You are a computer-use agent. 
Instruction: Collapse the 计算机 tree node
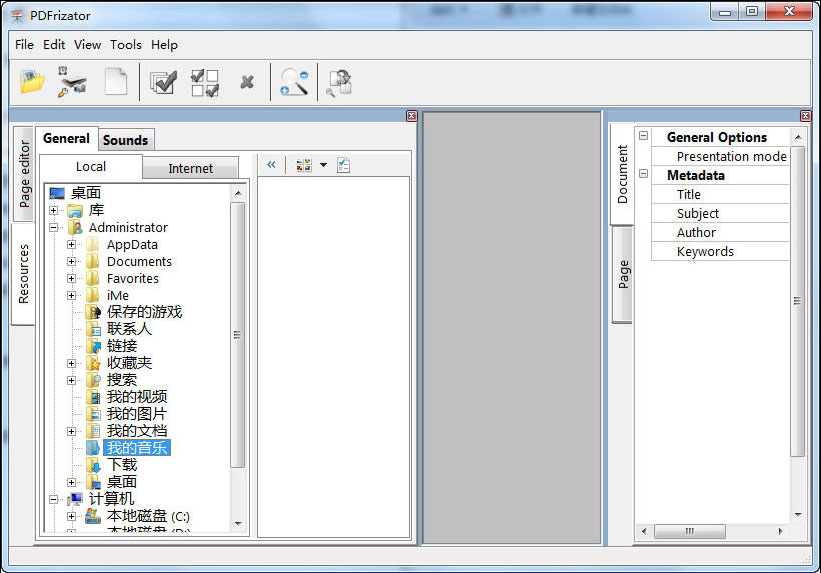53,499
